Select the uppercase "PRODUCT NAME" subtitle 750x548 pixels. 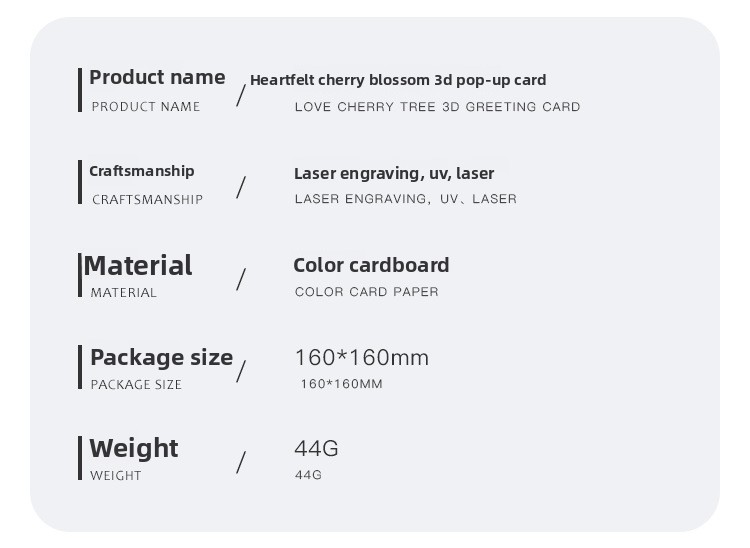pyautogui.click(x=145, y=107)
